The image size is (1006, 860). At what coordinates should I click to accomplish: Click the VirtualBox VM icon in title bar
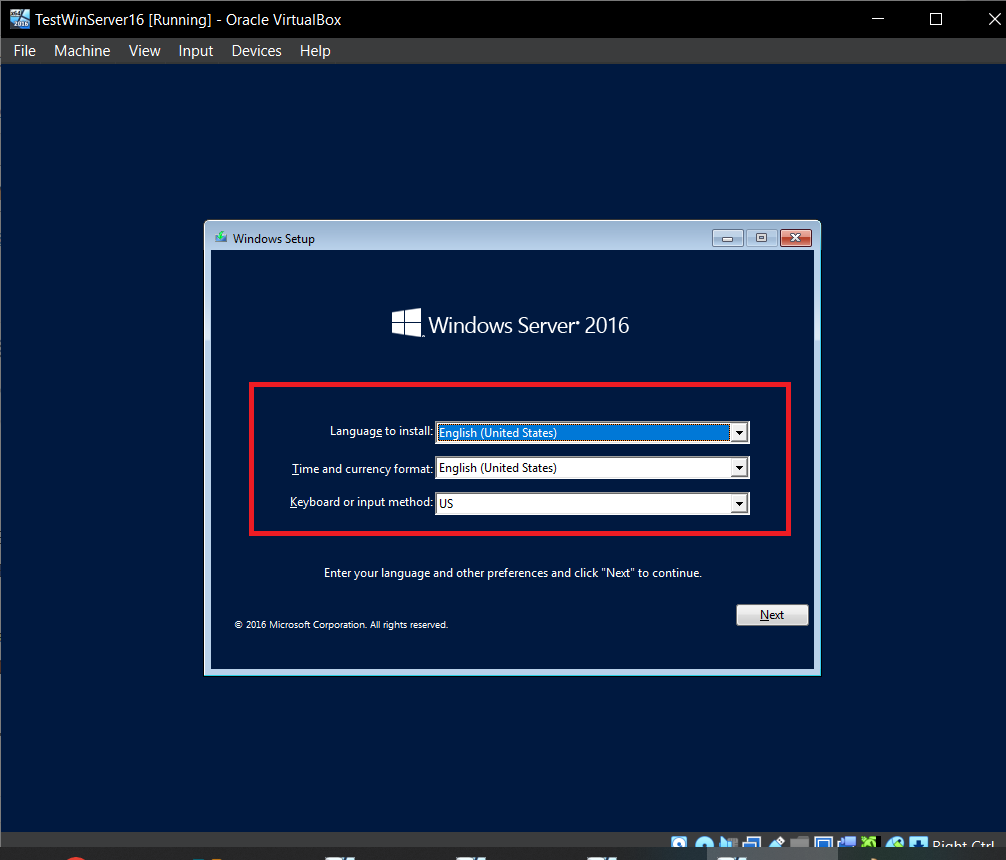point(19,19)
